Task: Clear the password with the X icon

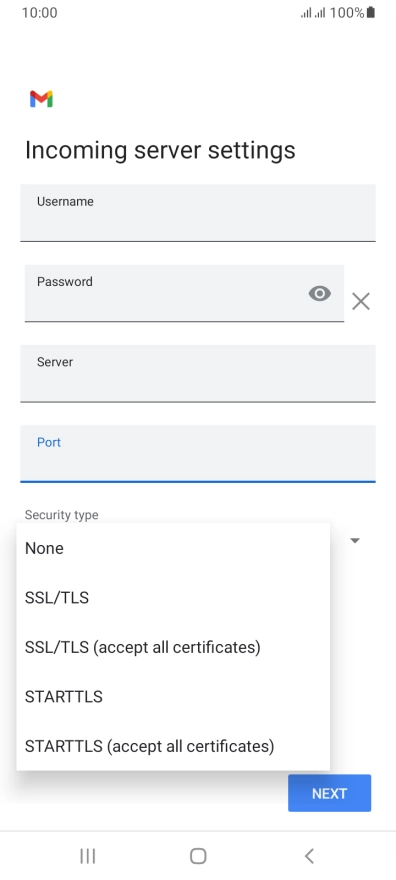Action: click(361, 301)
